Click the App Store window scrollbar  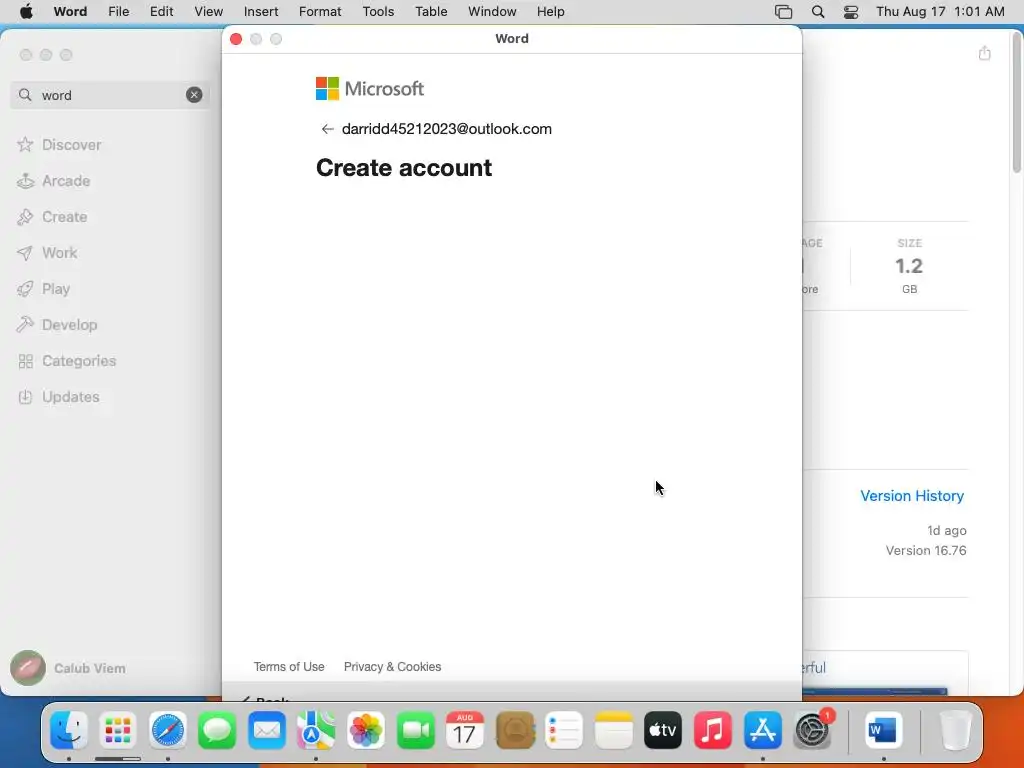coord(1017,103)
